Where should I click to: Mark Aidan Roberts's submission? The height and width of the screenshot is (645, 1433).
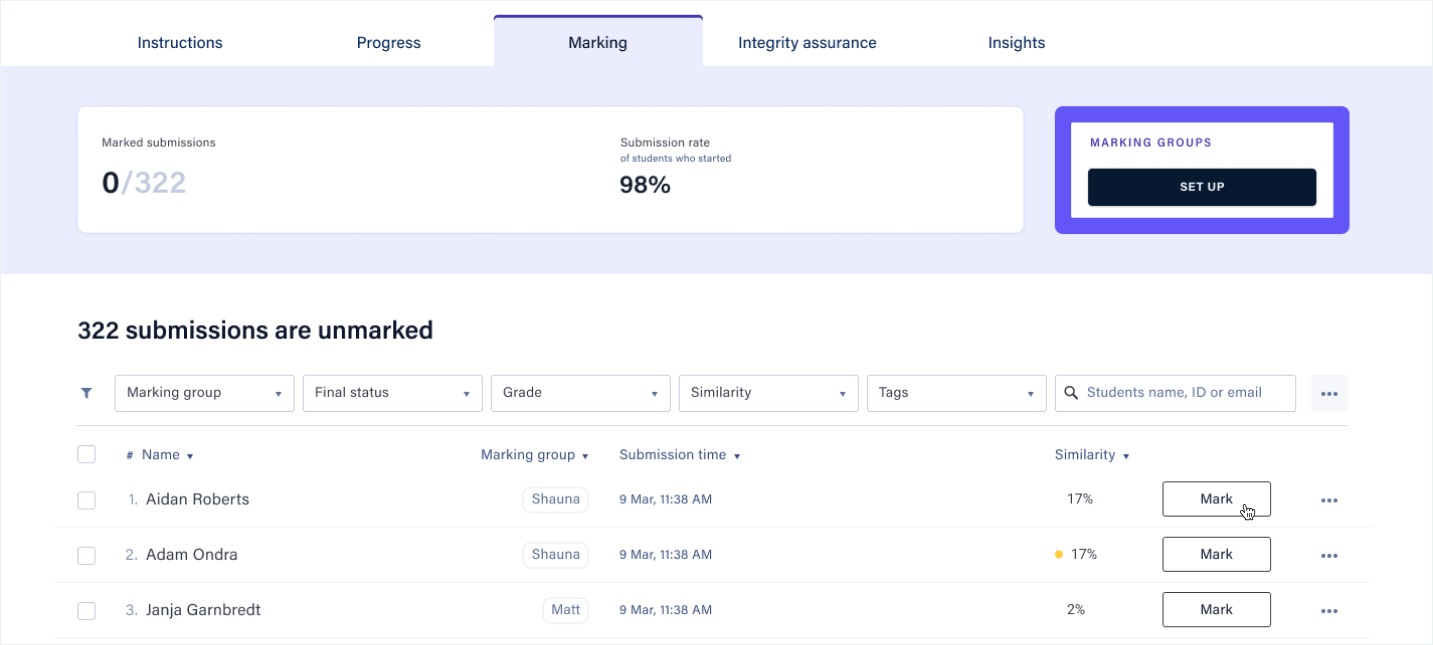1216,498
